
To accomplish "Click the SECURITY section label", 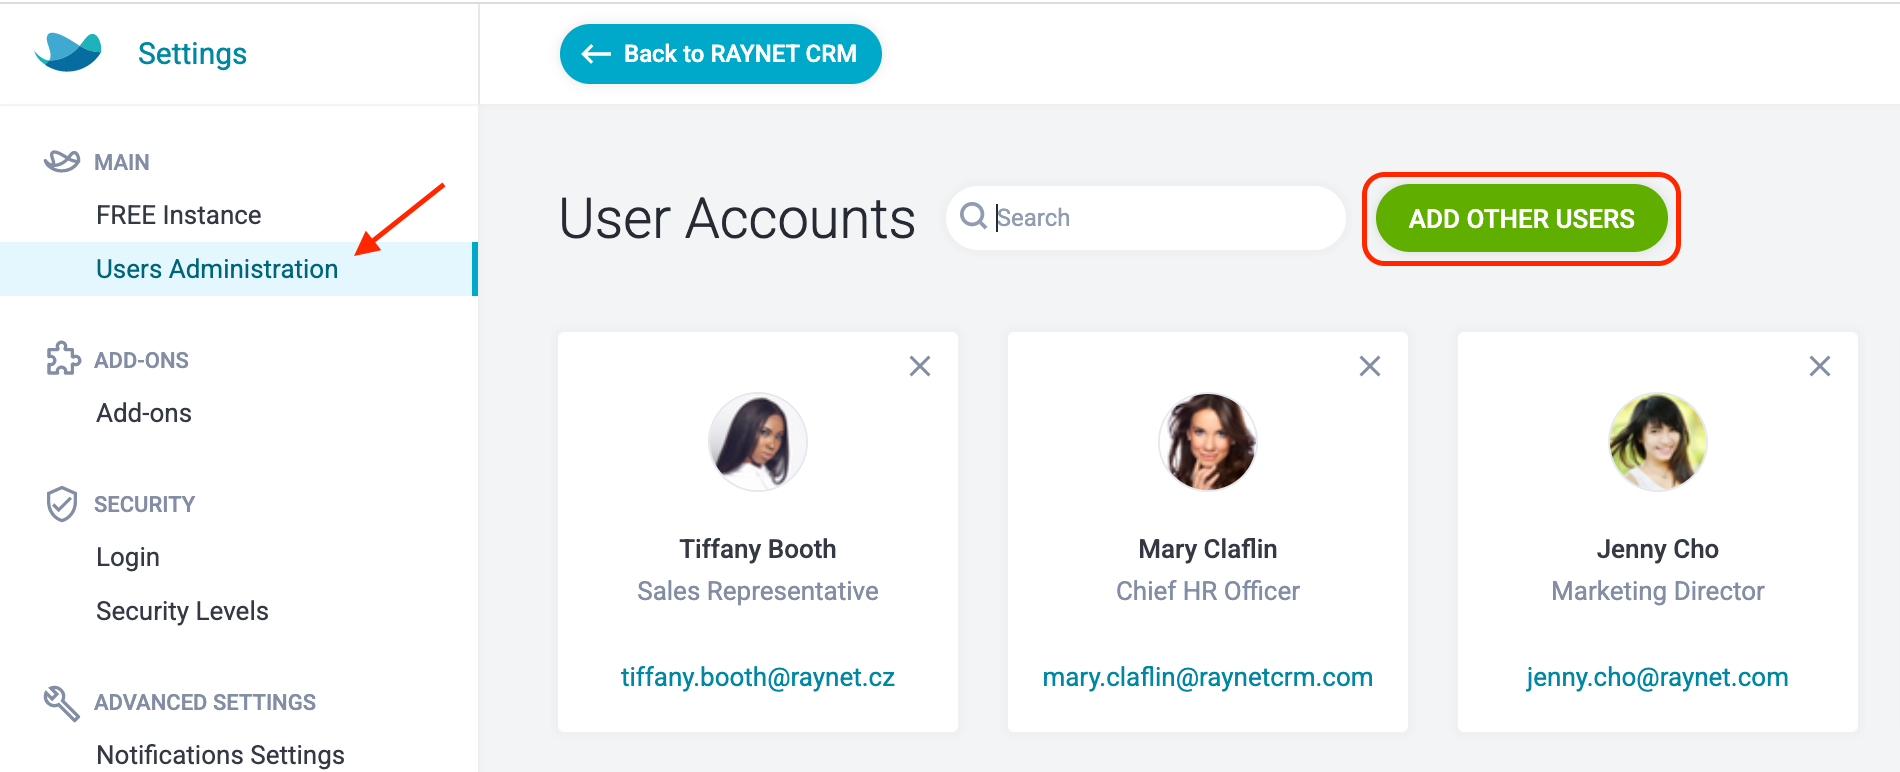I will (144, 504).
